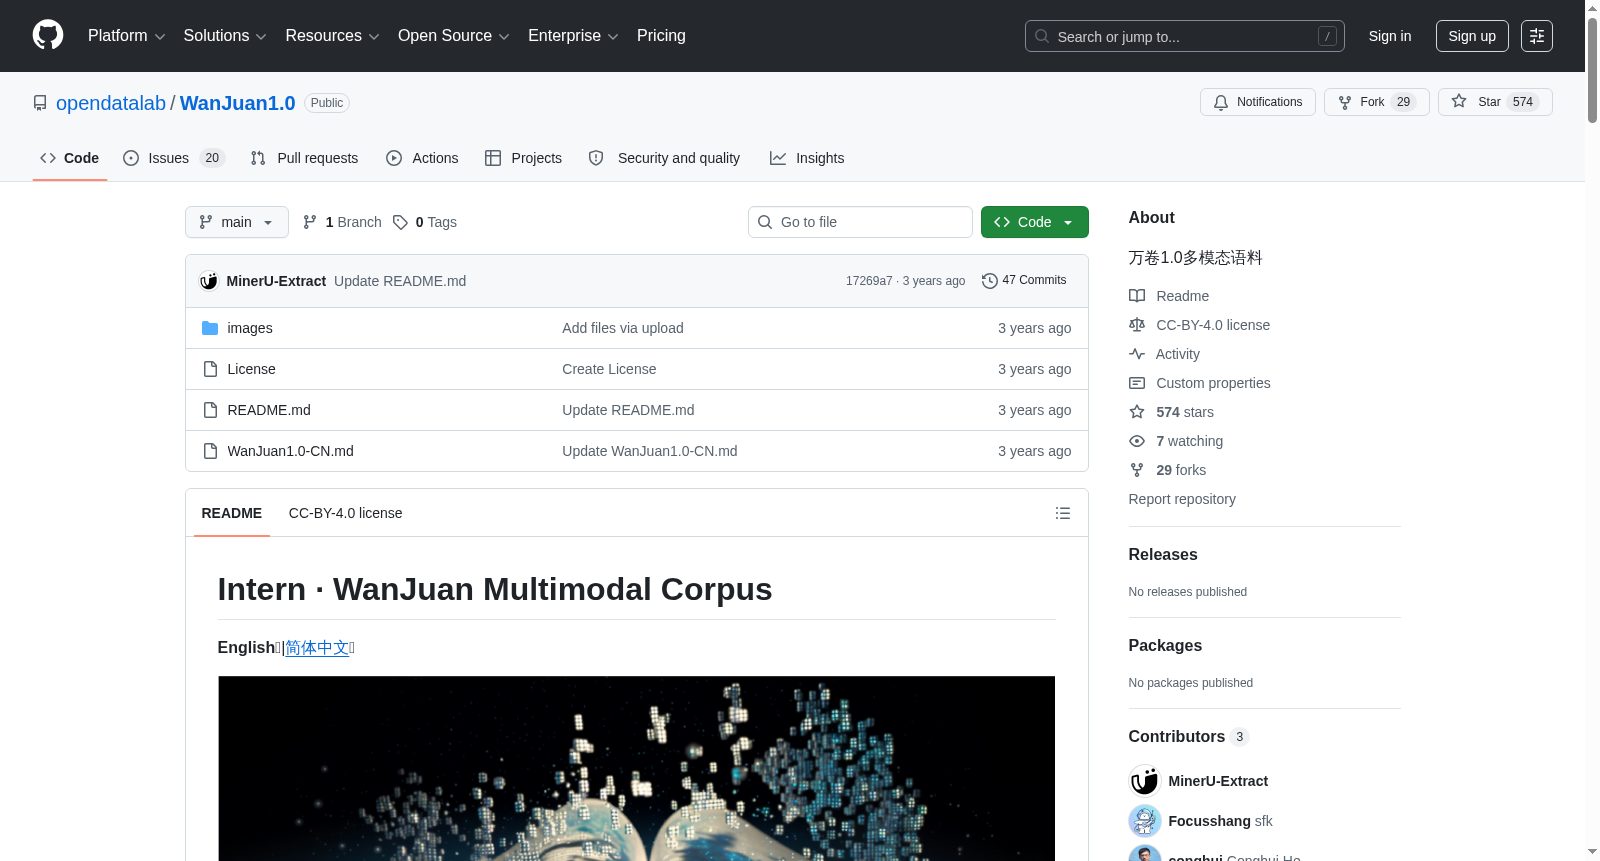Open 'Add files via upload' commit message
Viewport: 1600px width, 861px height.
(623, 328)
